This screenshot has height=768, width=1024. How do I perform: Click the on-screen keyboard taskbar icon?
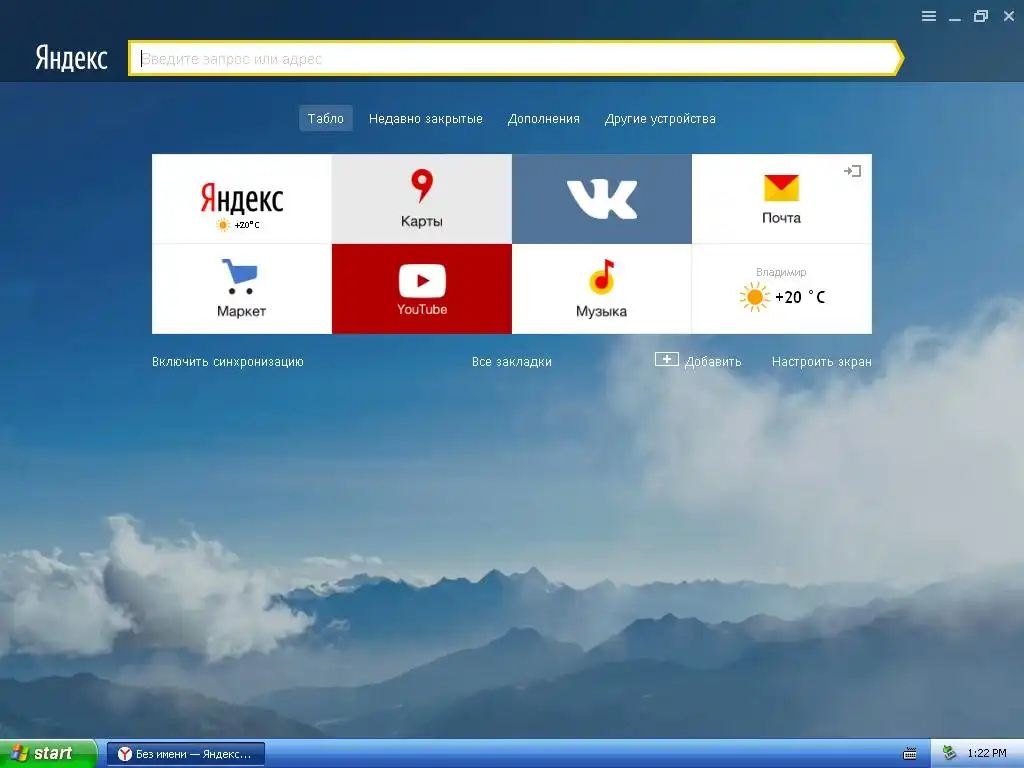point(910,754)
